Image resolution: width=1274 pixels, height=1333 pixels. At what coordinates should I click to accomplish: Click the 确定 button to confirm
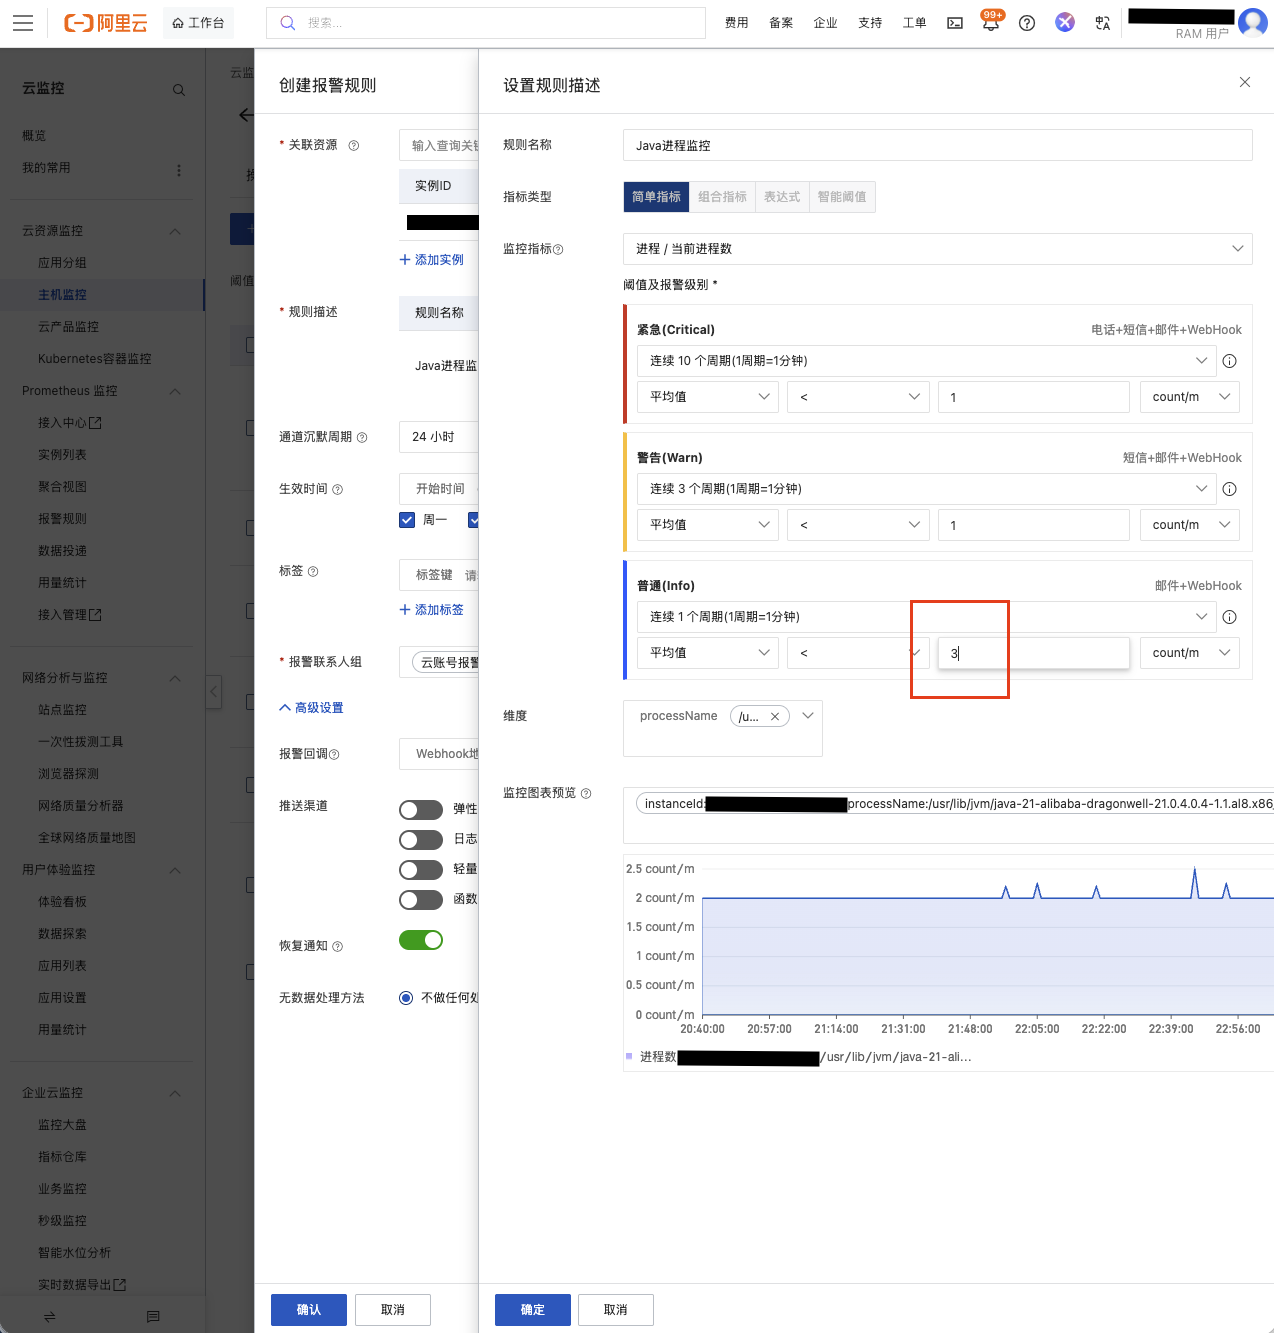click(532, 1309)
